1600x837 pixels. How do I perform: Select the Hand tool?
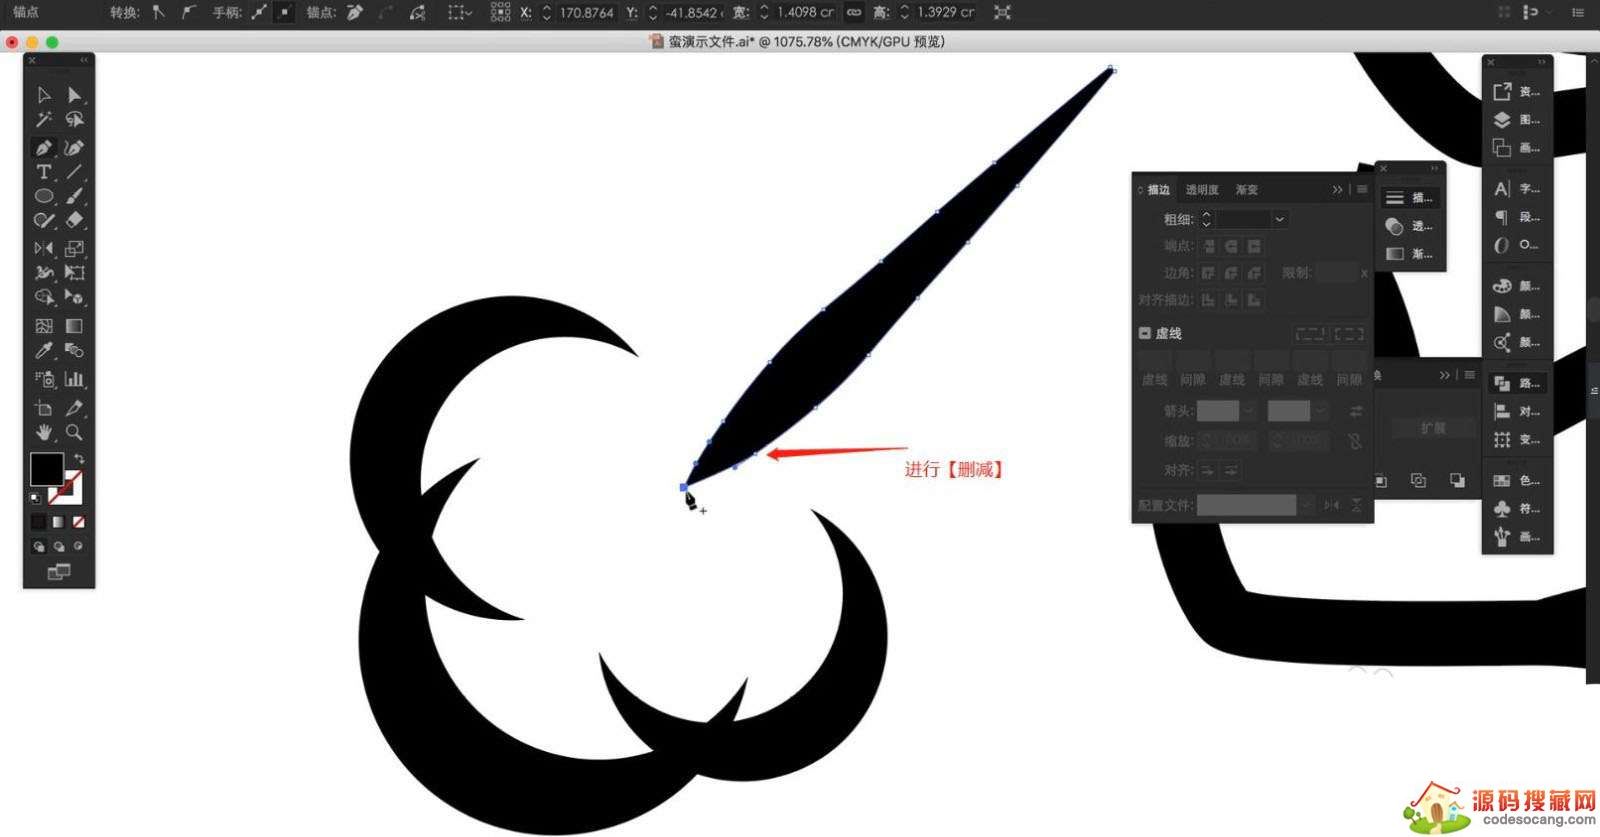coord(43,432)
